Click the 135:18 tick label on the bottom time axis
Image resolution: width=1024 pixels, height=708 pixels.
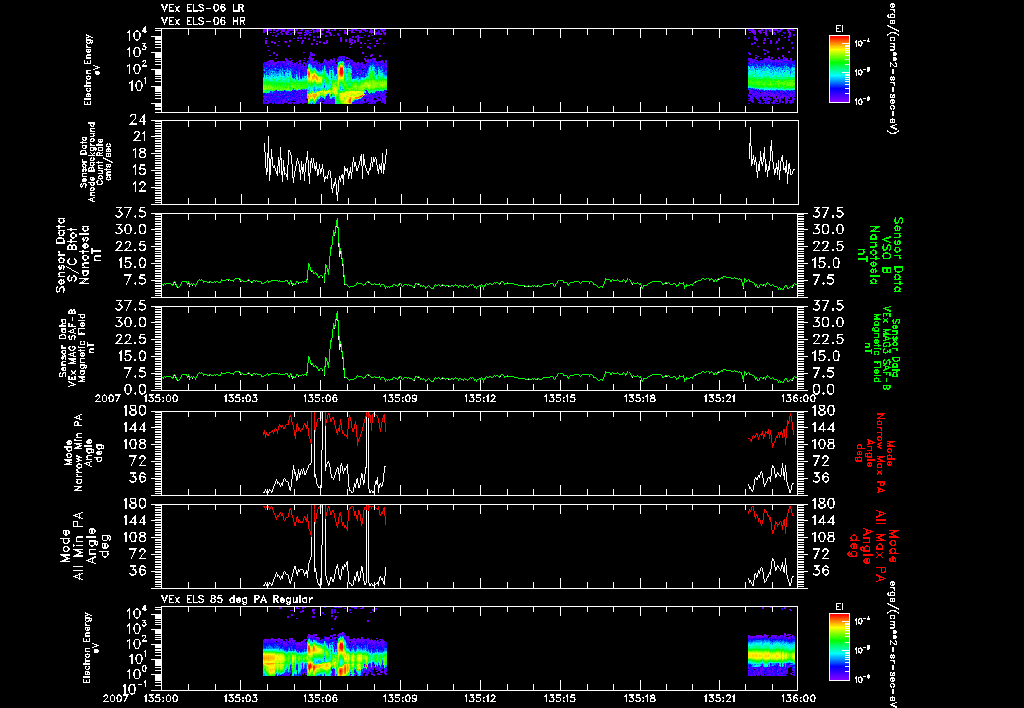(640, 698)
